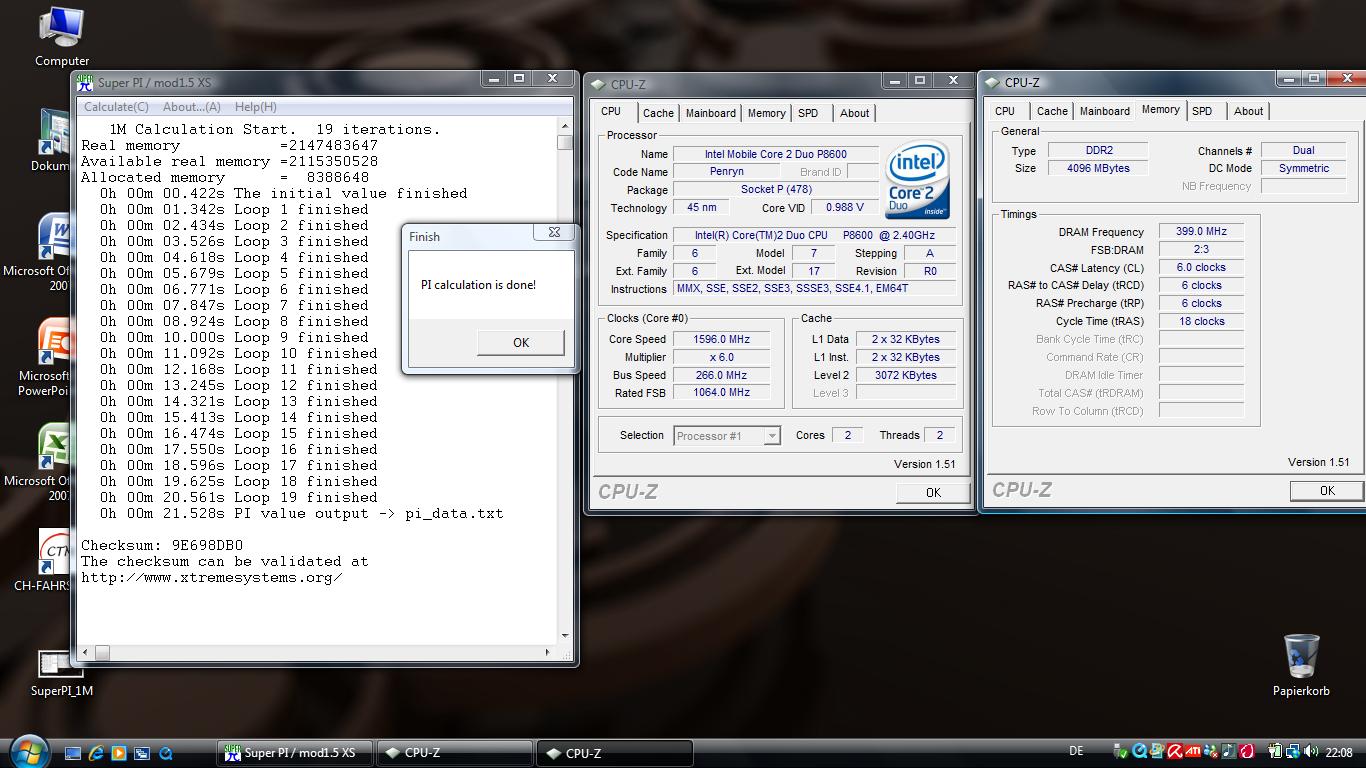Switch to SPD tab in left CPU-Z
Viewport: 1366px width, 768px height.
pos(808,113)
